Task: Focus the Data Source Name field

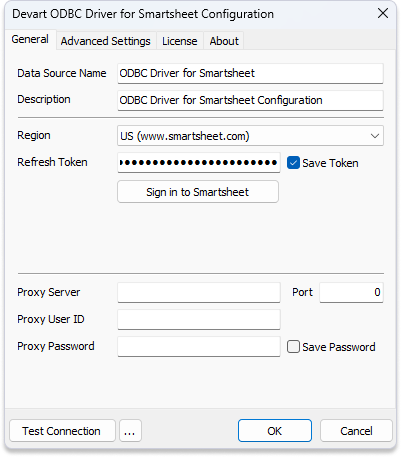Action: click(250, 73)
